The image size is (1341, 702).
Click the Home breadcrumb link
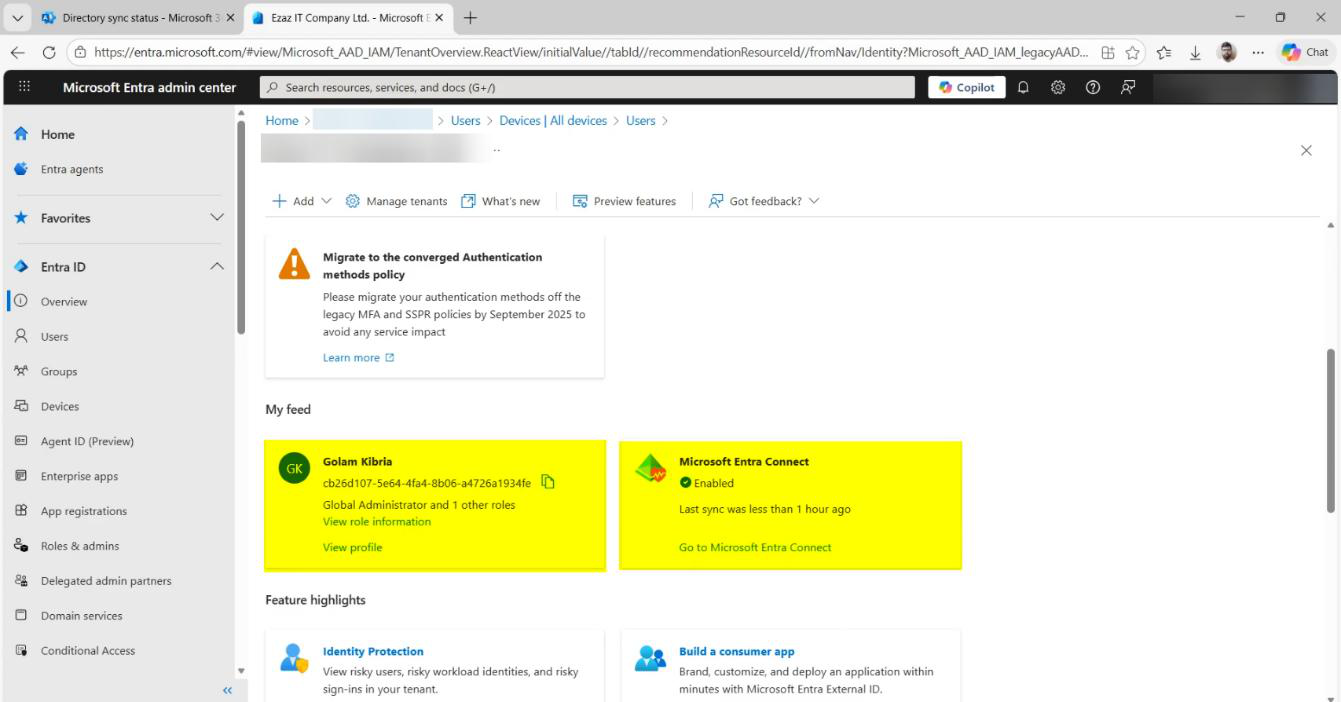282,121
